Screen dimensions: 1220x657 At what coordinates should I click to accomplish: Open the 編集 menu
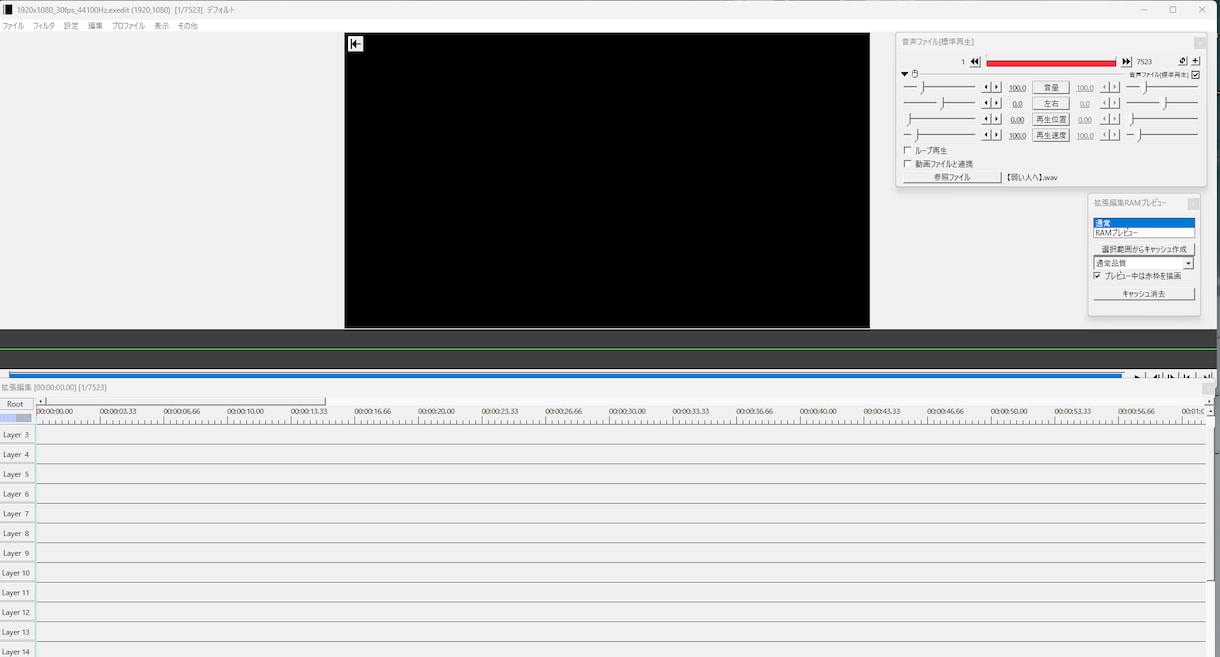(95, 26)
